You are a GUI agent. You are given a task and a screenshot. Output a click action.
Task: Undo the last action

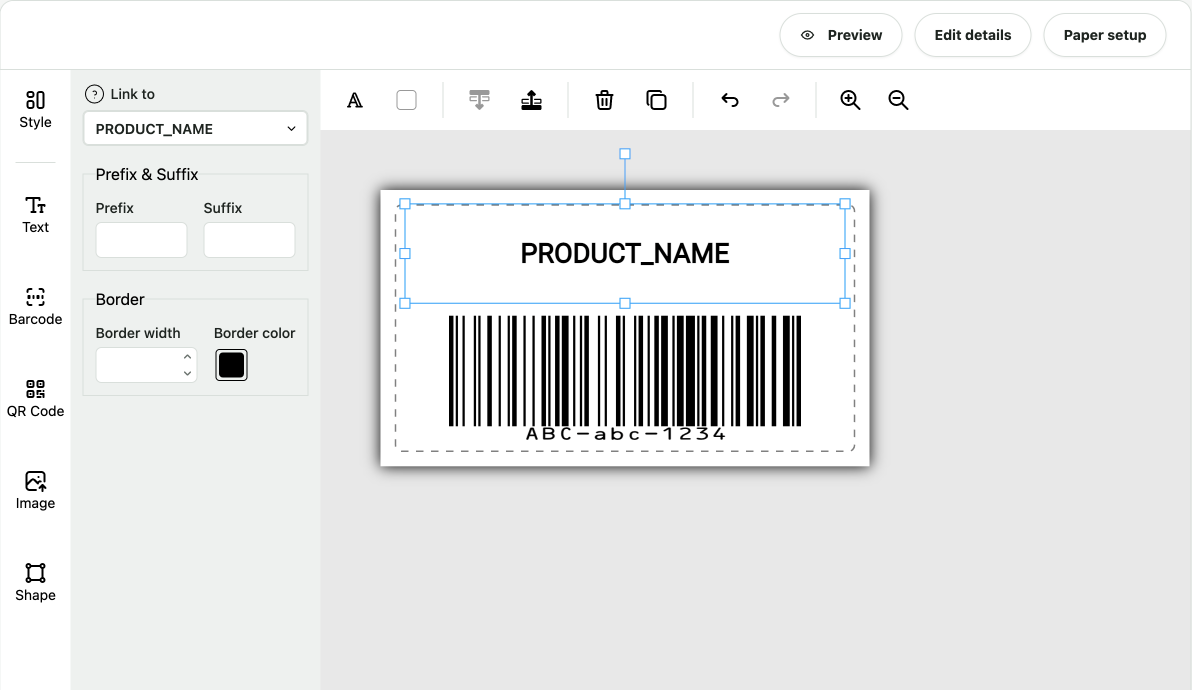pyautogui.click(x=730, y=100)
